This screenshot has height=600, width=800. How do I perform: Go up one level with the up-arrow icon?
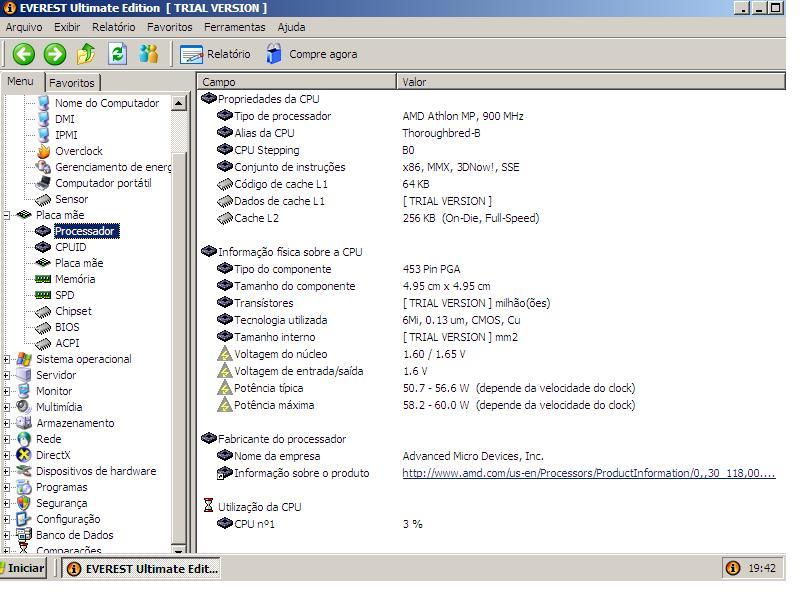coord(86,54)
